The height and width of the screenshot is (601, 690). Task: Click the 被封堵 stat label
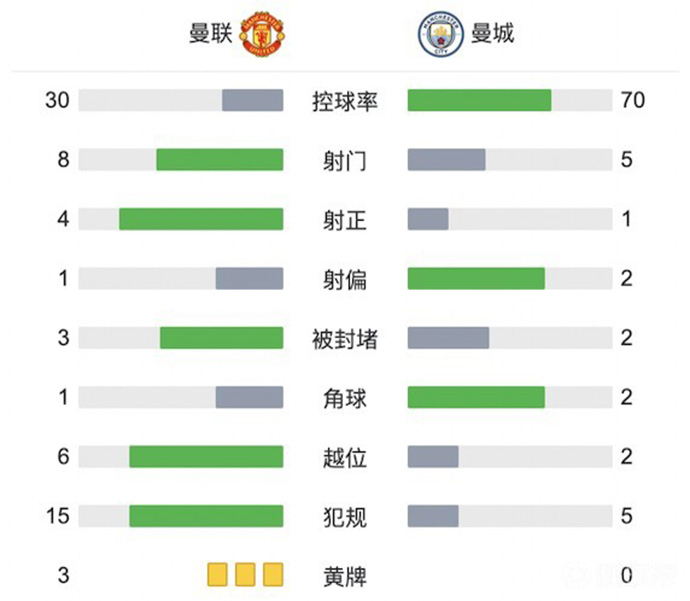coord(345,338)
